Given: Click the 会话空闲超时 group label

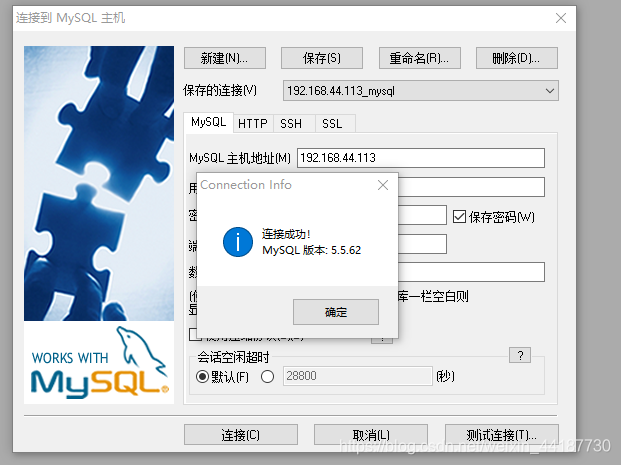Looking at the screenshot, I should (x=233, y=357).
